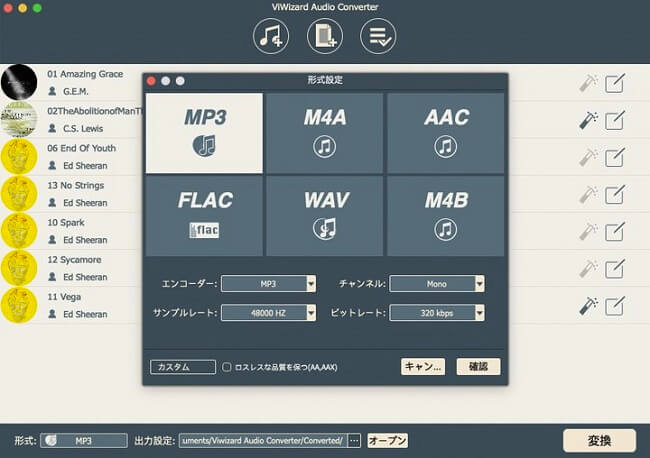The width and height of the screenshot is (650, 458).
Task: Open the サンプルレート 48000 HZ dropdown
Action: pos(268,313)
